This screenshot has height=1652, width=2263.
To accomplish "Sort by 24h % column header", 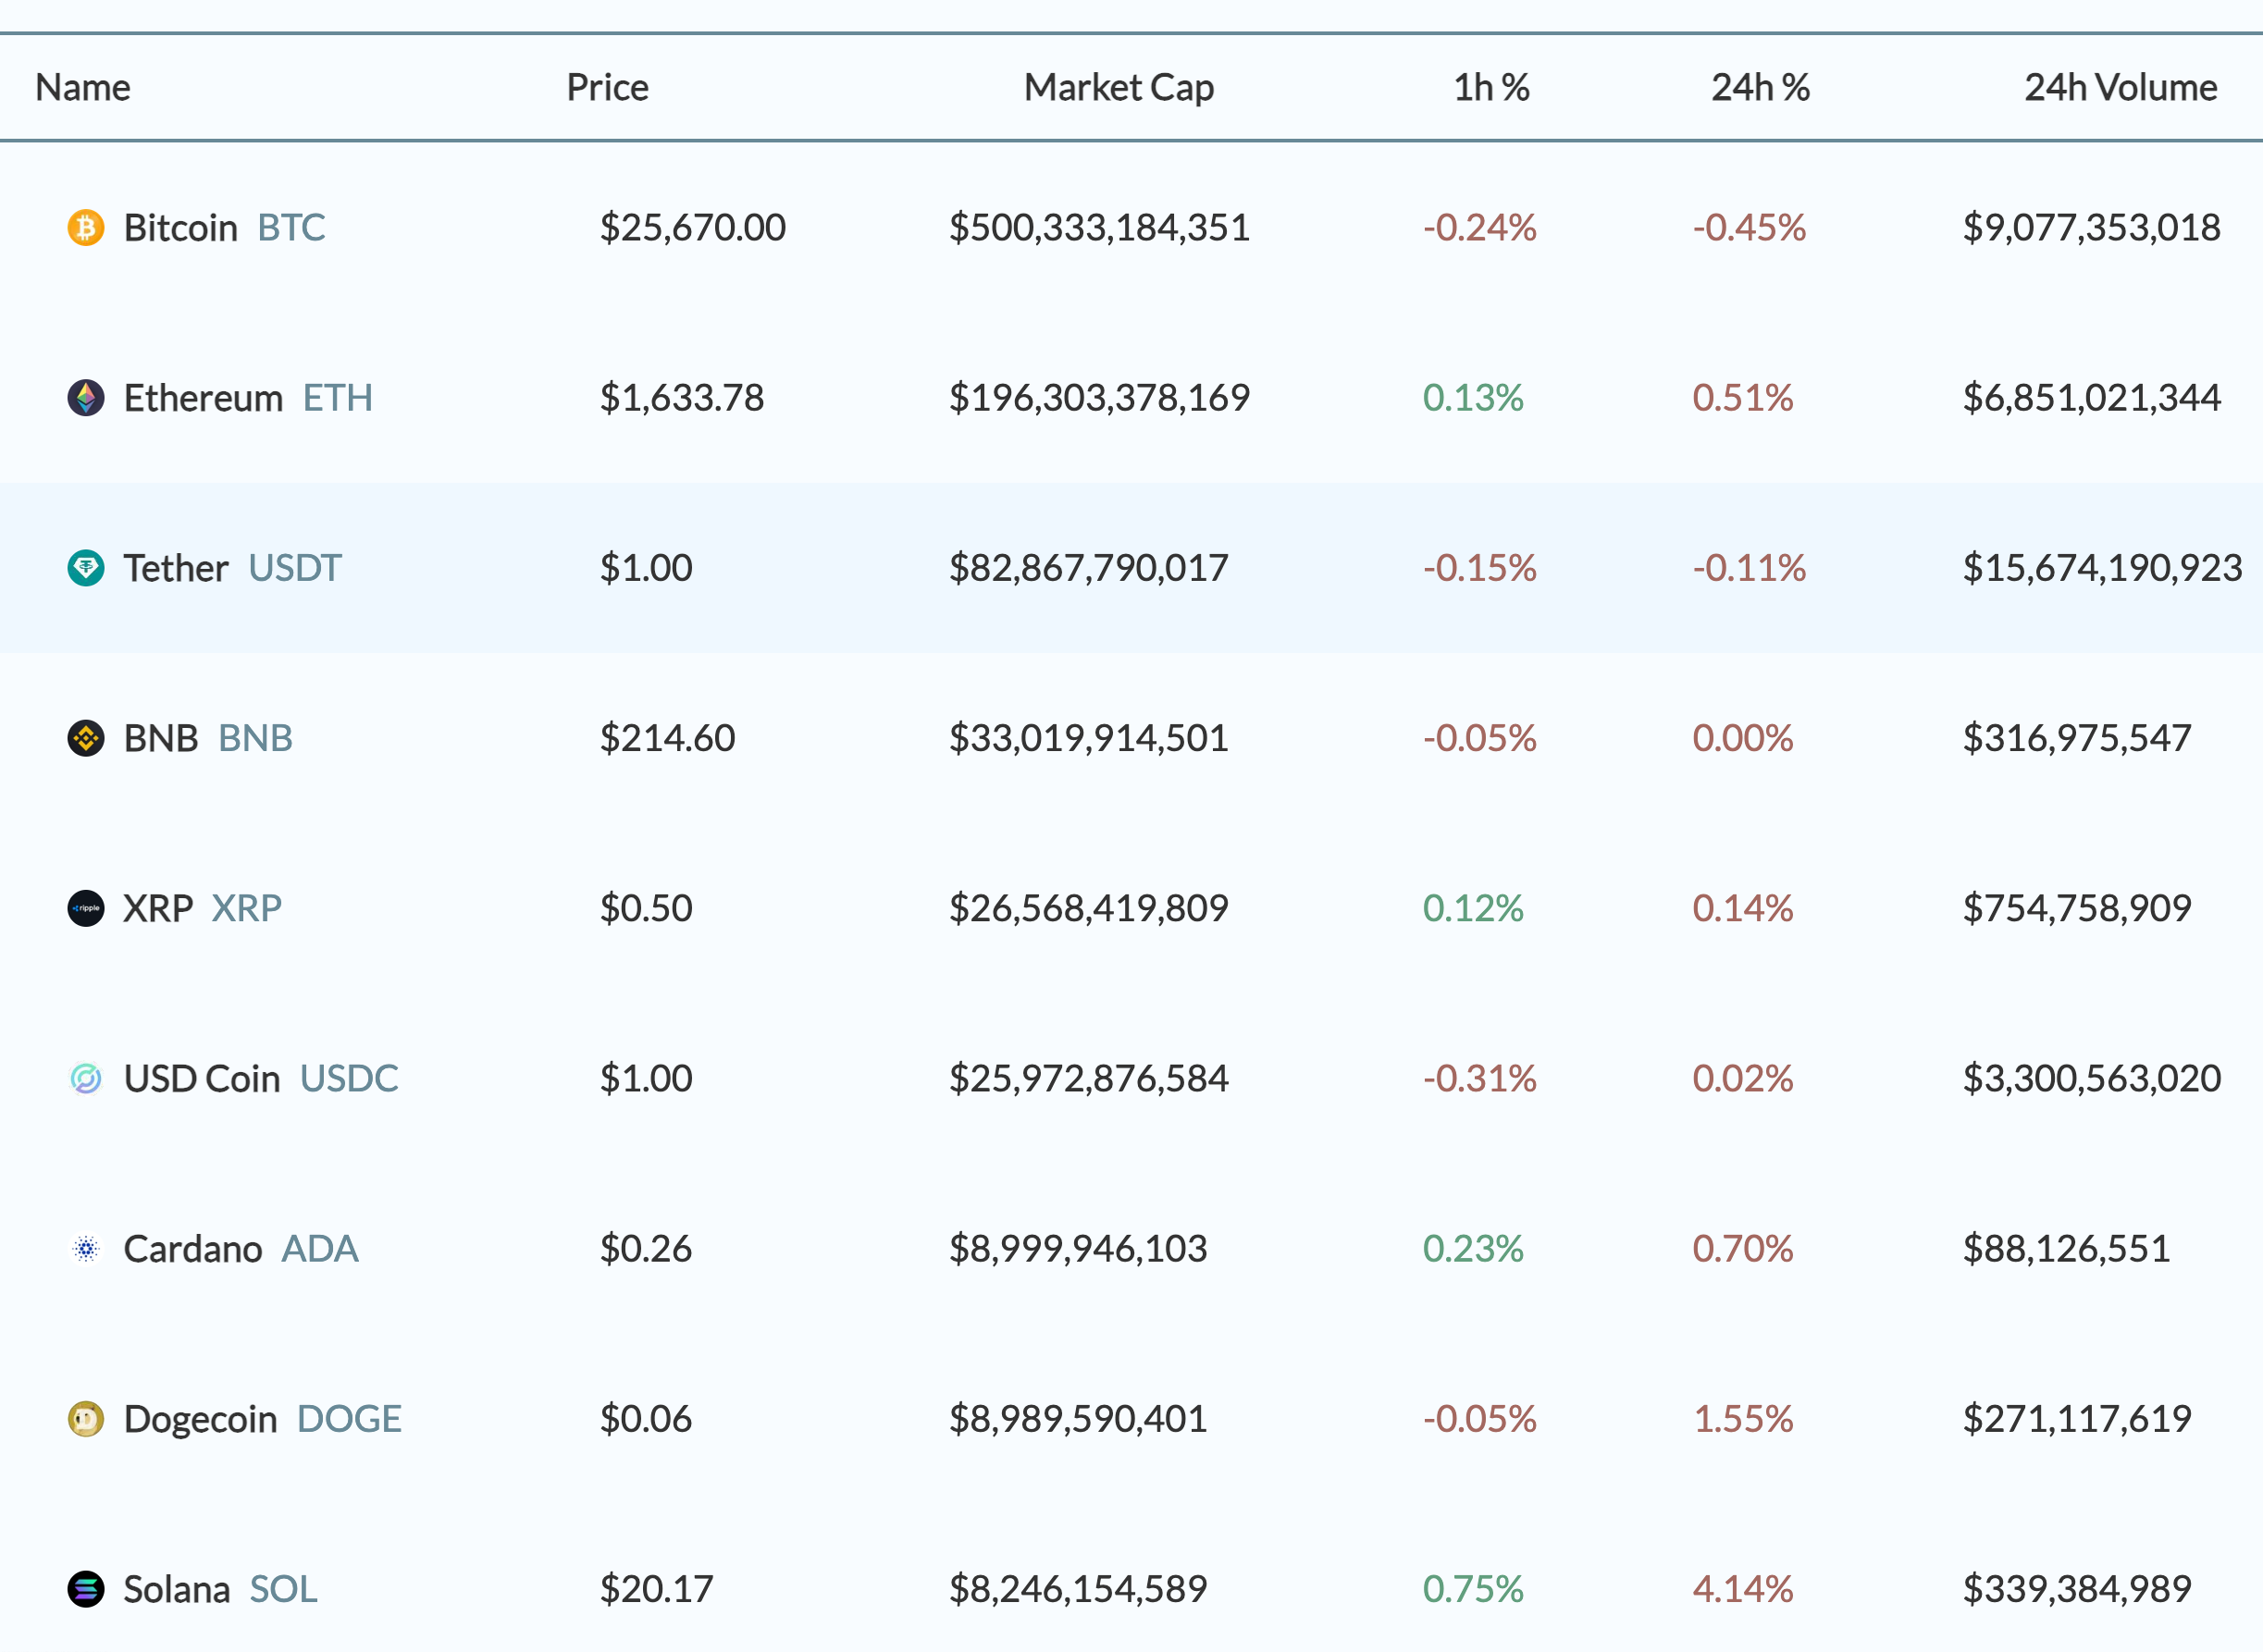I will click(1760, 88).
